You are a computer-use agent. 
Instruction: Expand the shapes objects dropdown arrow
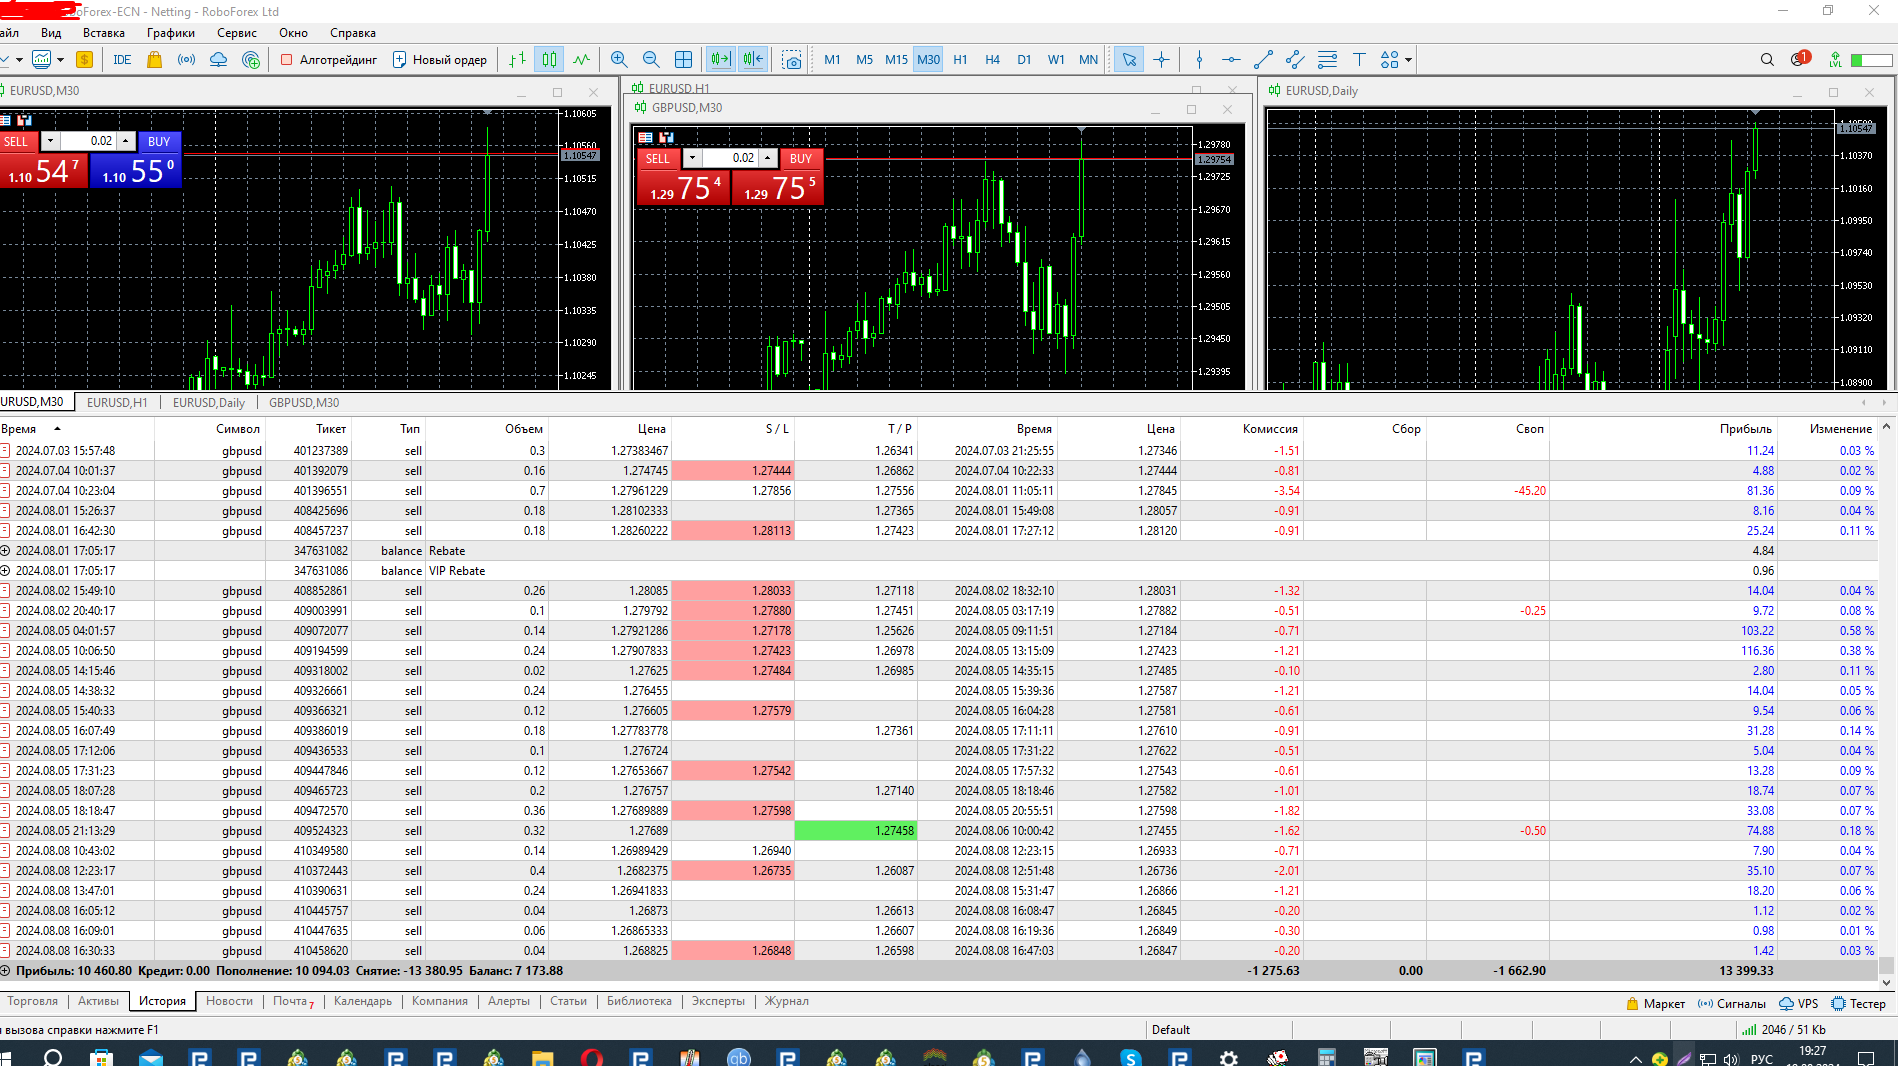click(1408, 60)
